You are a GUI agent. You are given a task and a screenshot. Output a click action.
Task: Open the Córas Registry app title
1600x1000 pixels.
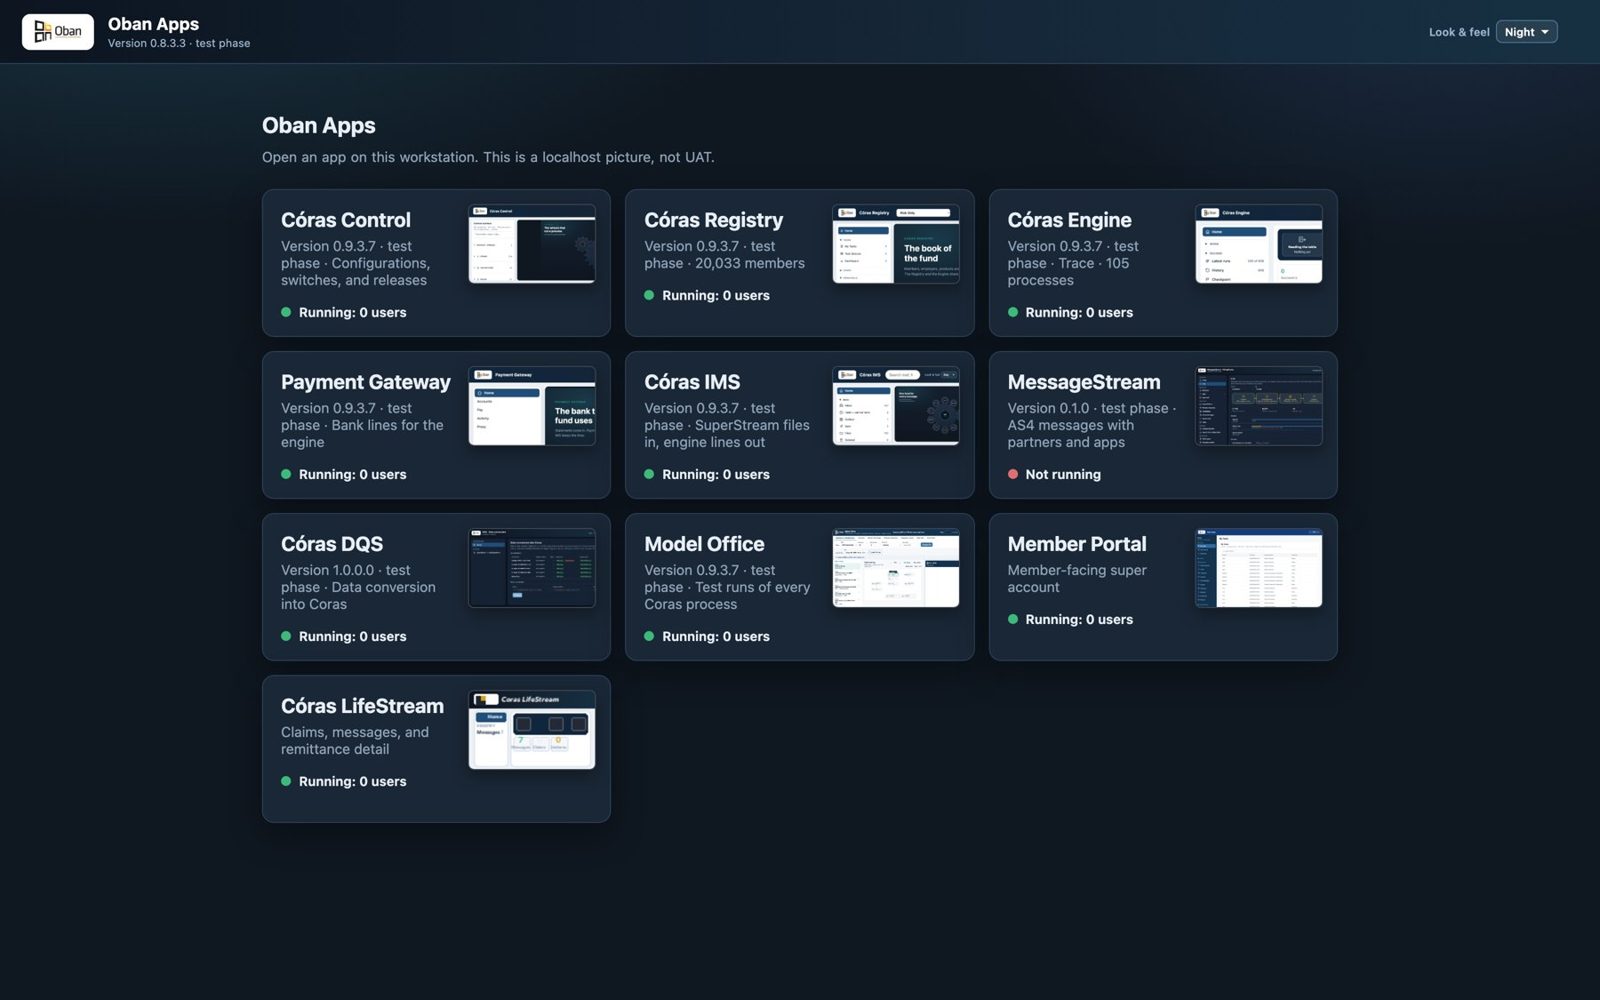click(713, 220)
